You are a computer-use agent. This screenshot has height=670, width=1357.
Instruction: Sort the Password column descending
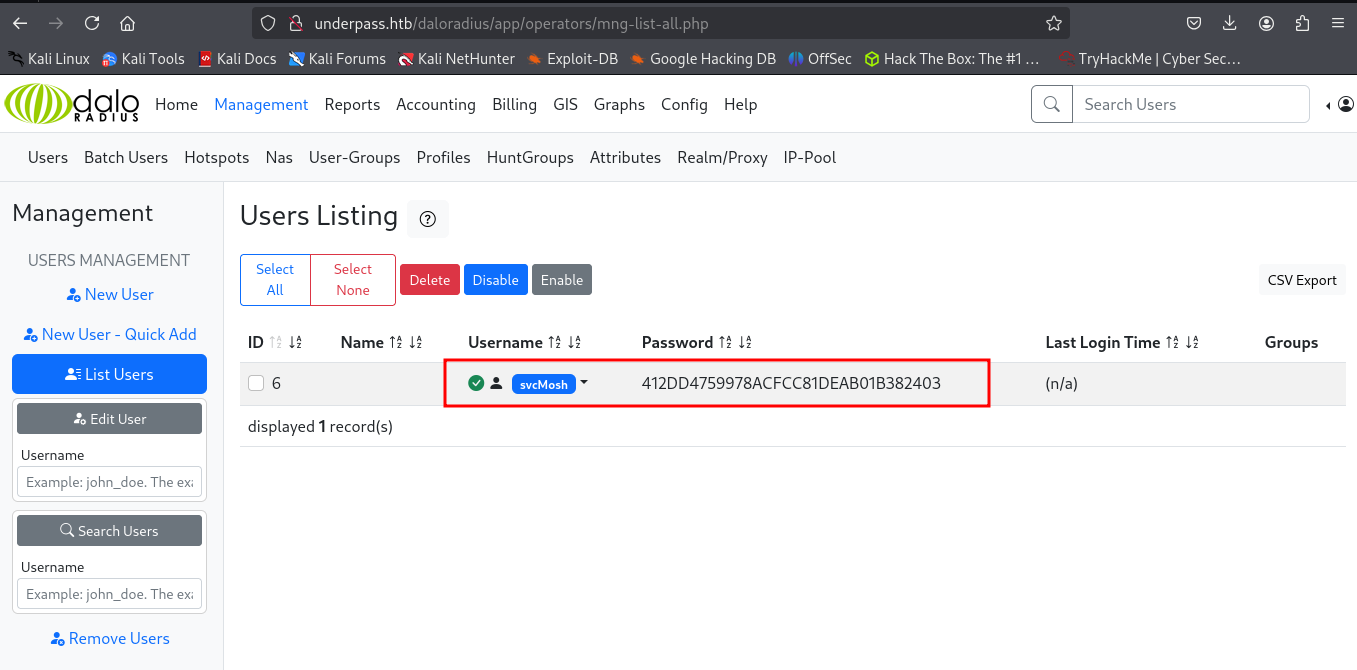744,343
